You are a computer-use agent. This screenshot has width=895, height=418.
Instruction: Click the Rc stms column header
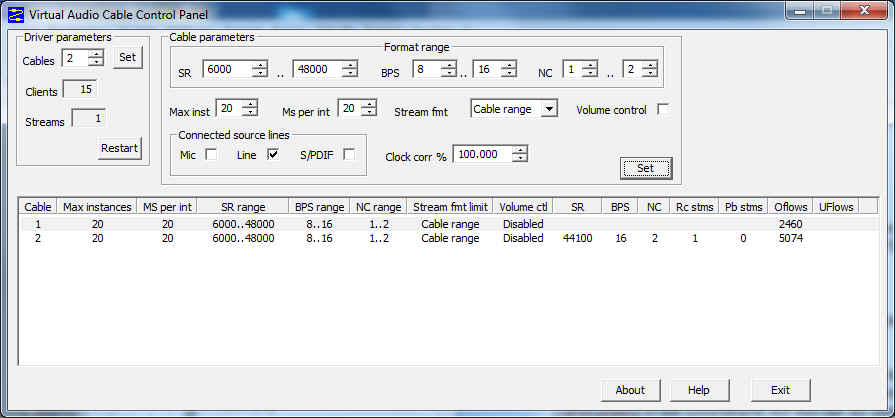tap(695, 207)
